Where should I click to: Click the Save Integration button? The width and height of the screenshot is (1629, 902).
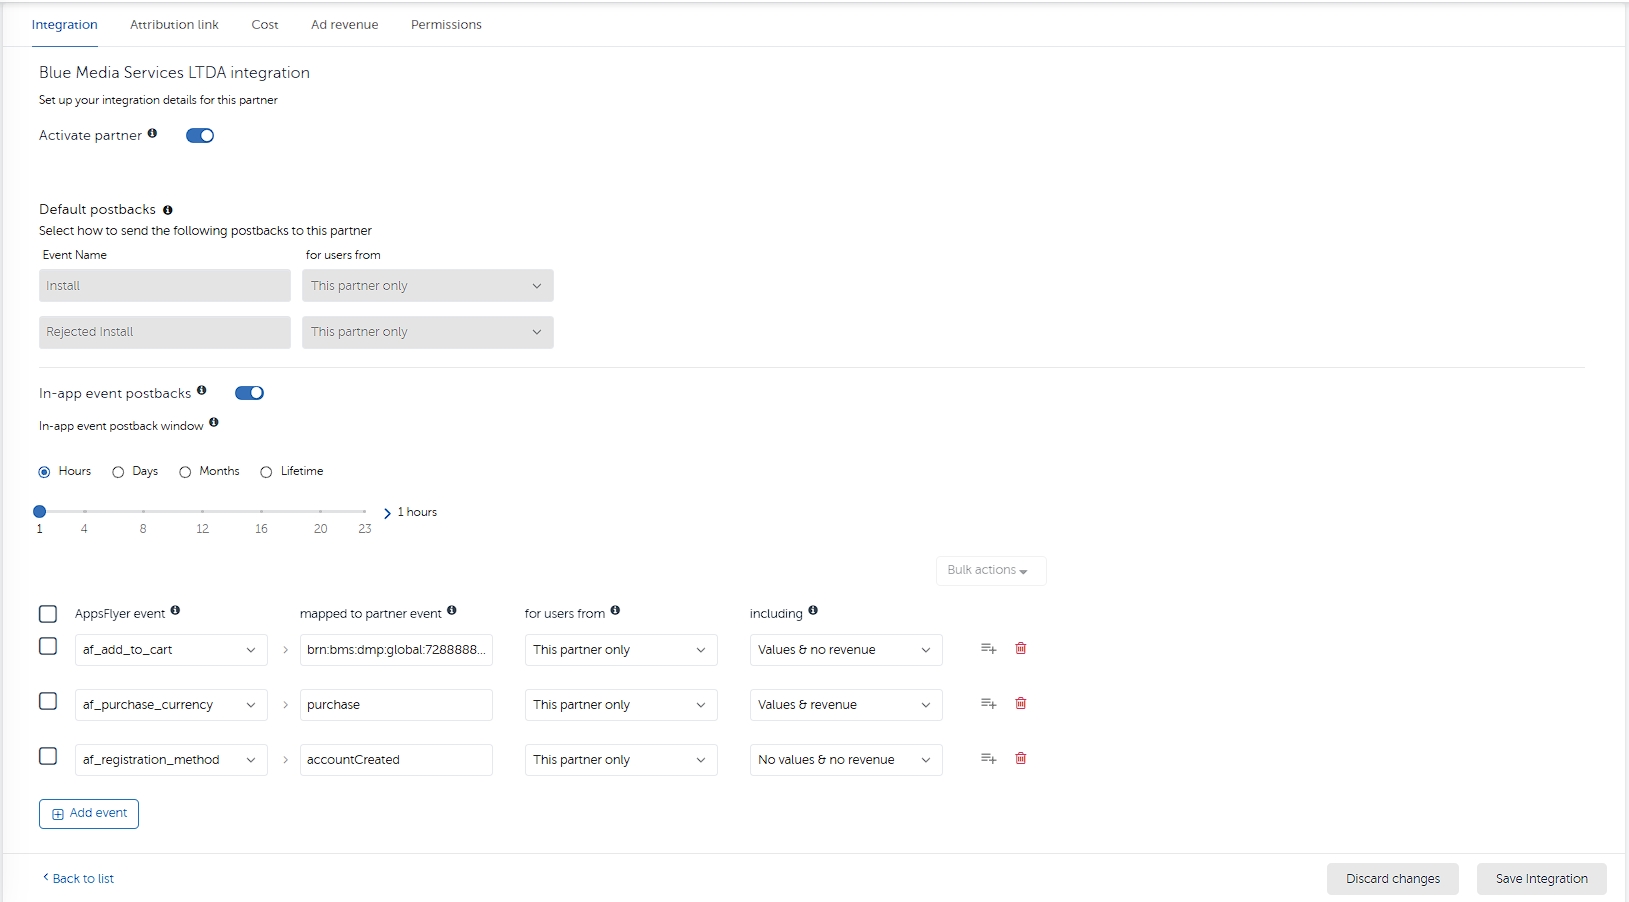[1541, 879]
